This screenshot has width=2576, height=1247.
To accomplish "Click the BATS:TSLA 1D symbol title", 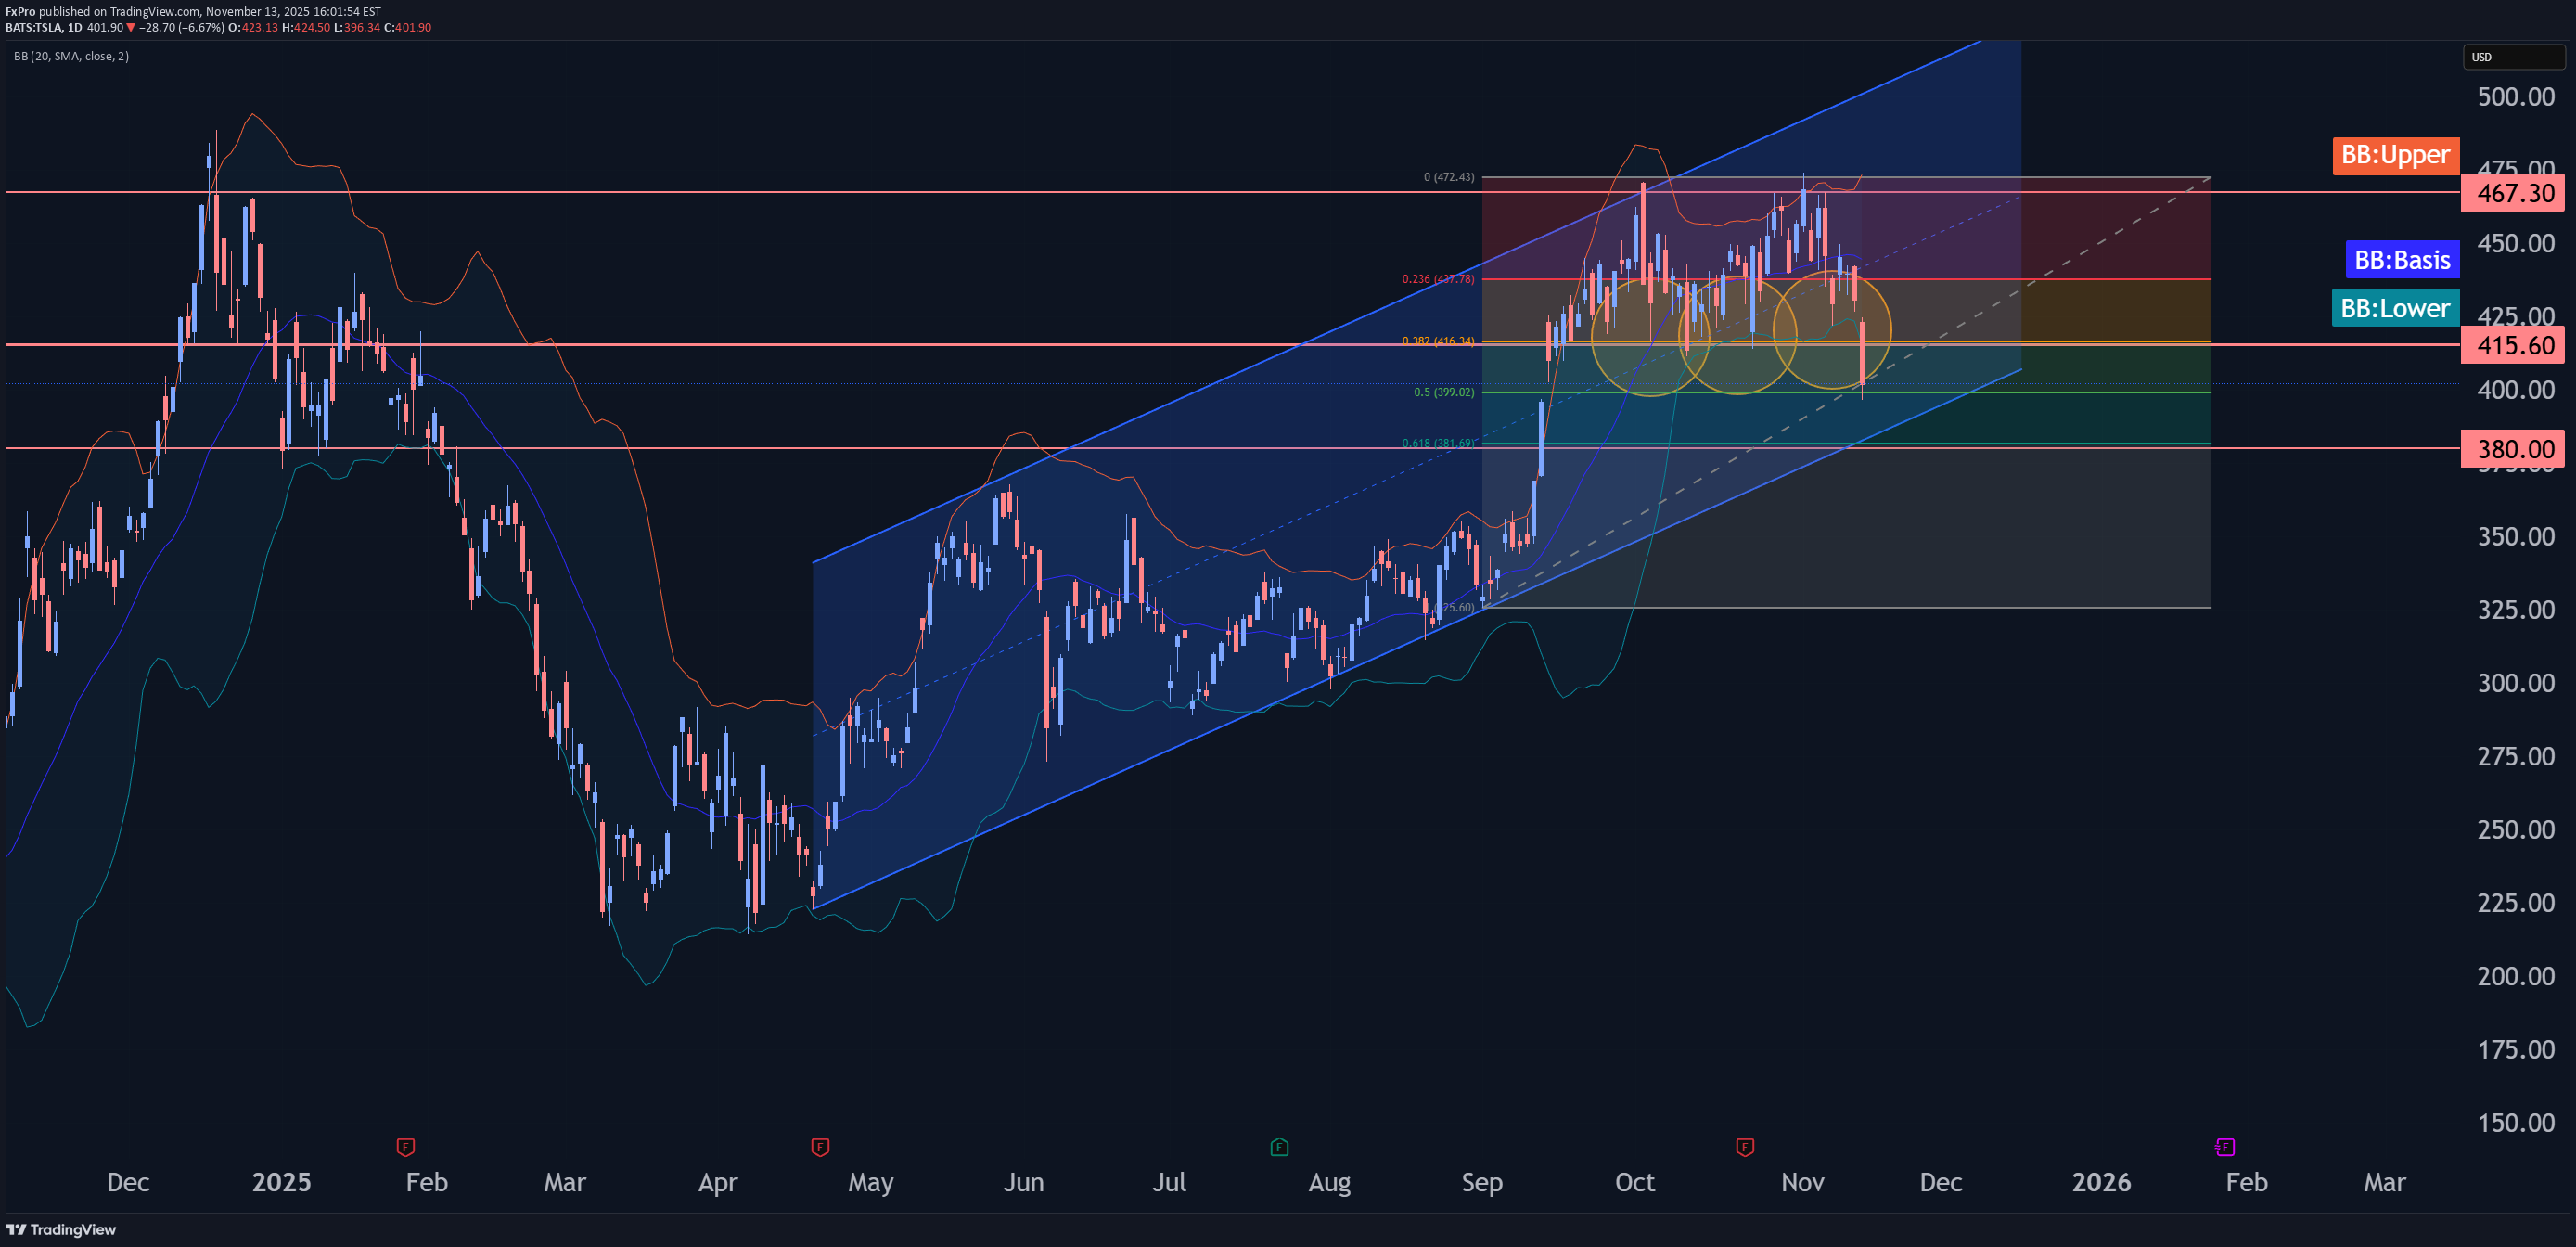I will 44,27.
